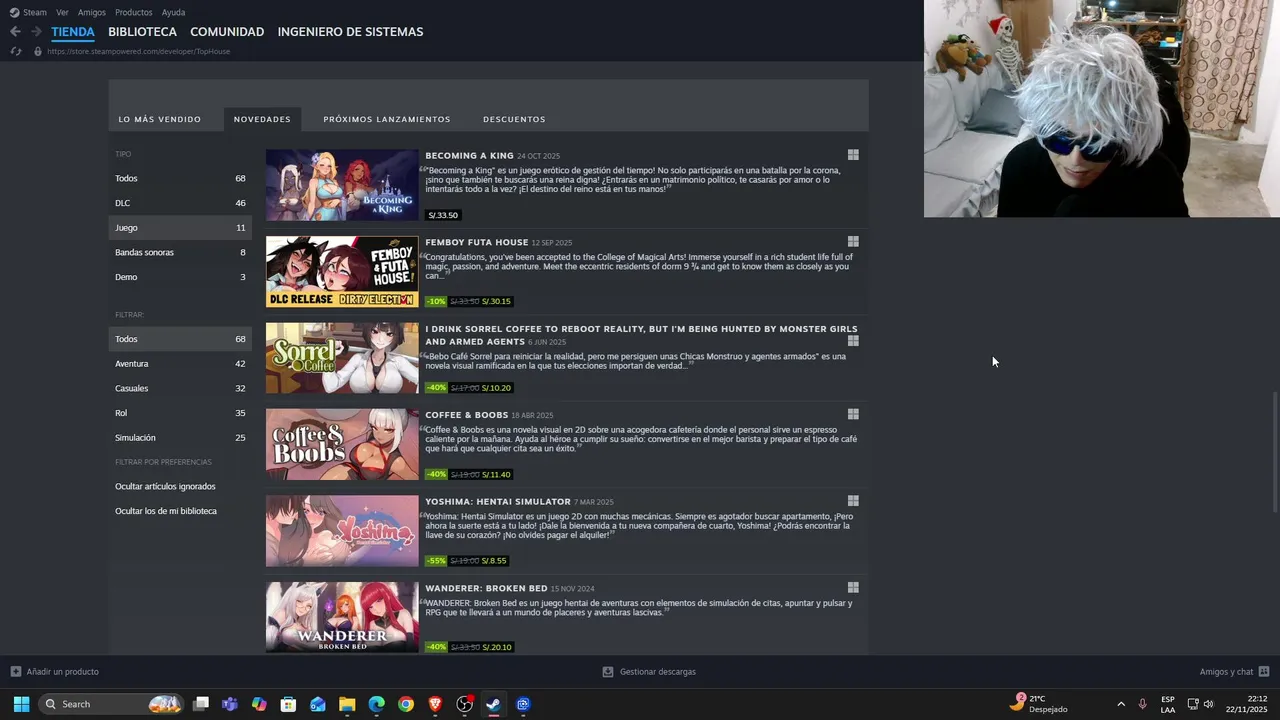Click Windows platform icon for Coffee & Boobs
The width and height of the screenshot is (1280, 720).
click(853, 414)
